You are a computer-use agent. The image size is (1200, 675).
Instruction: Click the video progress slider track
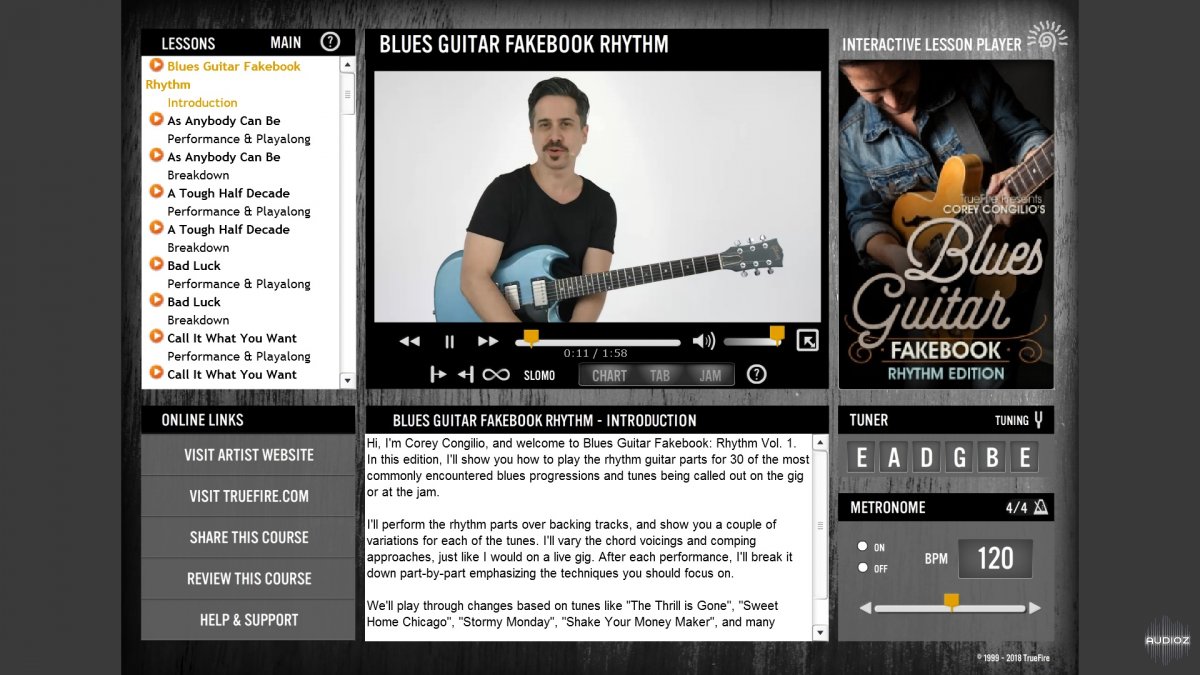[598, 343]
